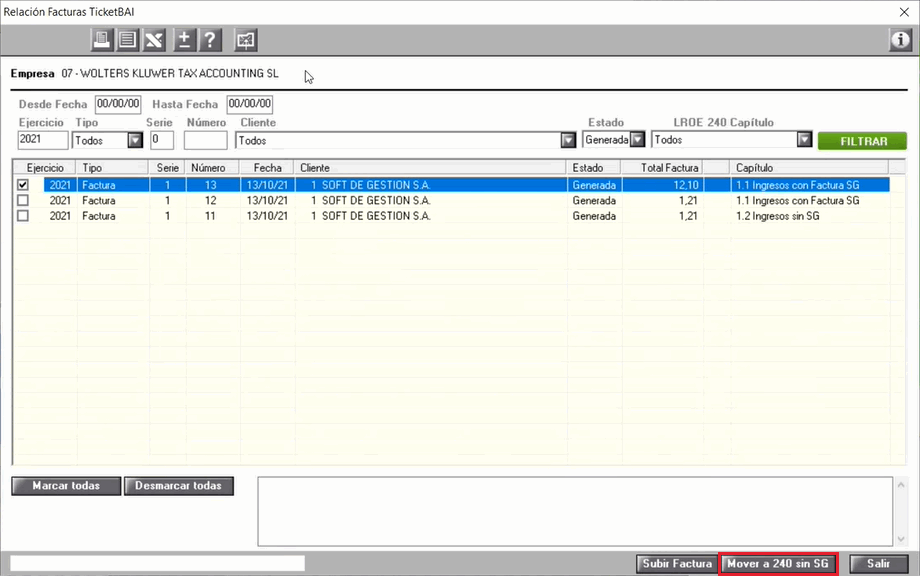Click the printer icon in the toolbar
Image resolution: width=920 pixels, height=576 pixels.
pos(102,40)
